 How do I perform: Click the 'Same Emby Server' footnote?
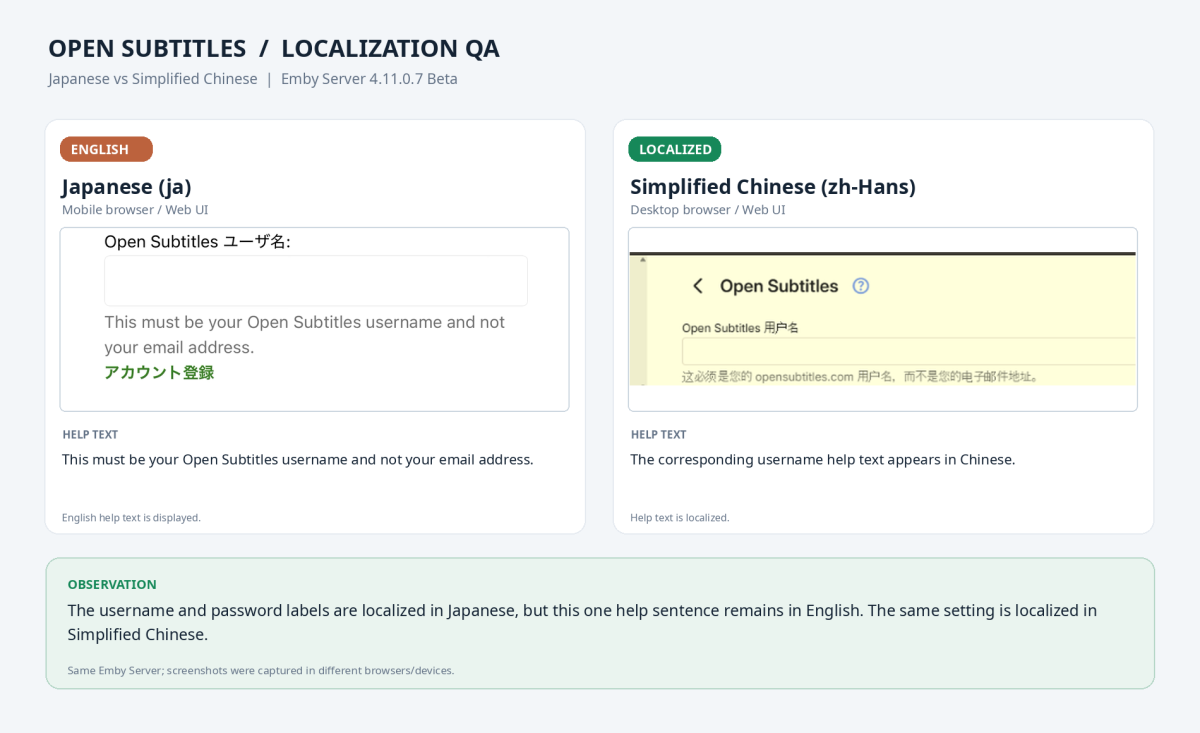tap(261, 670)
